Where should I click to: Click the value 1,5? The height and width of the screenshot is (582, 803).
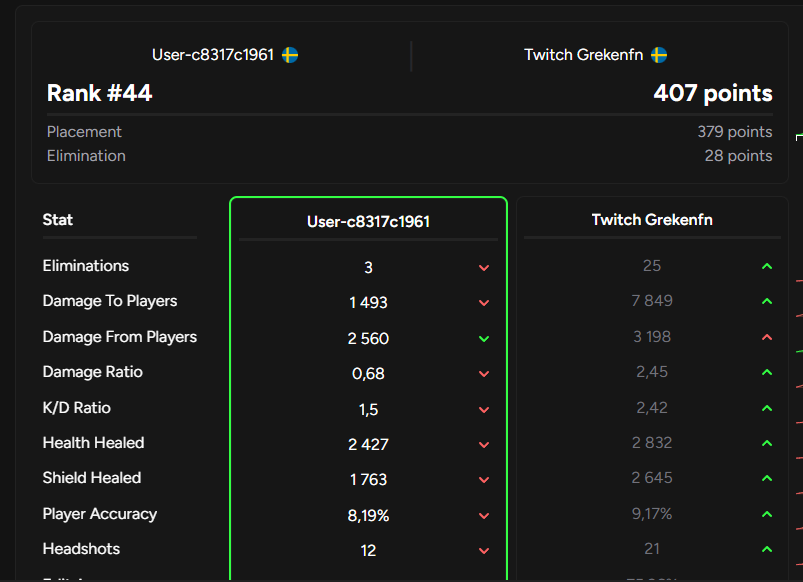(x=368, y=410)
